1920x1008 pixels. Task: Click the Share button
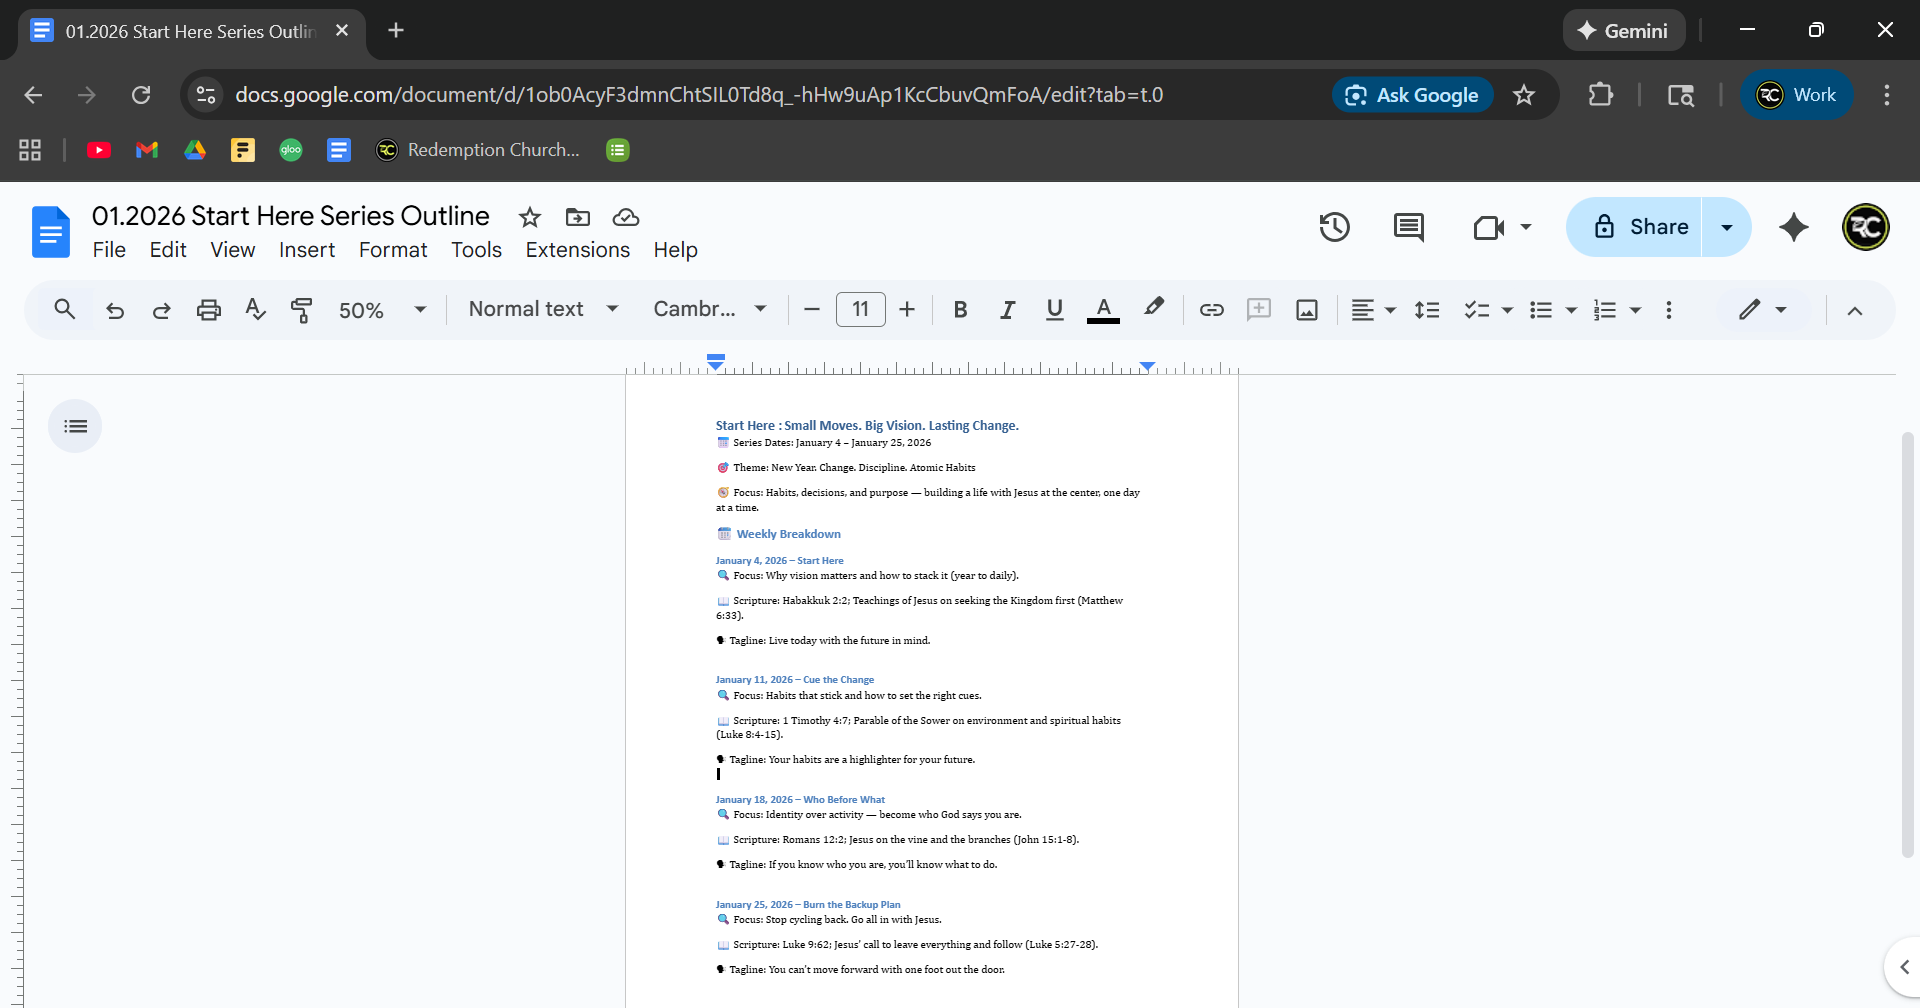point(1640,227)
